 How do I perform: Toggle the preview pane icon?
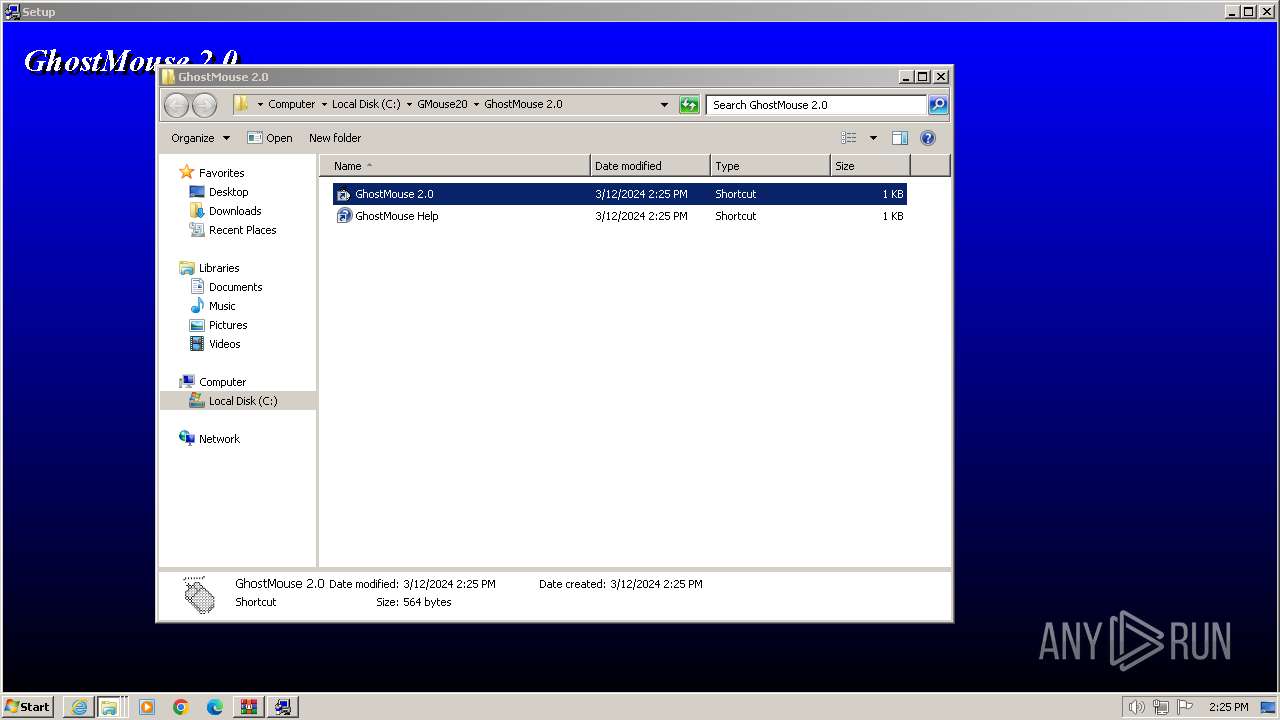[900, 138]
